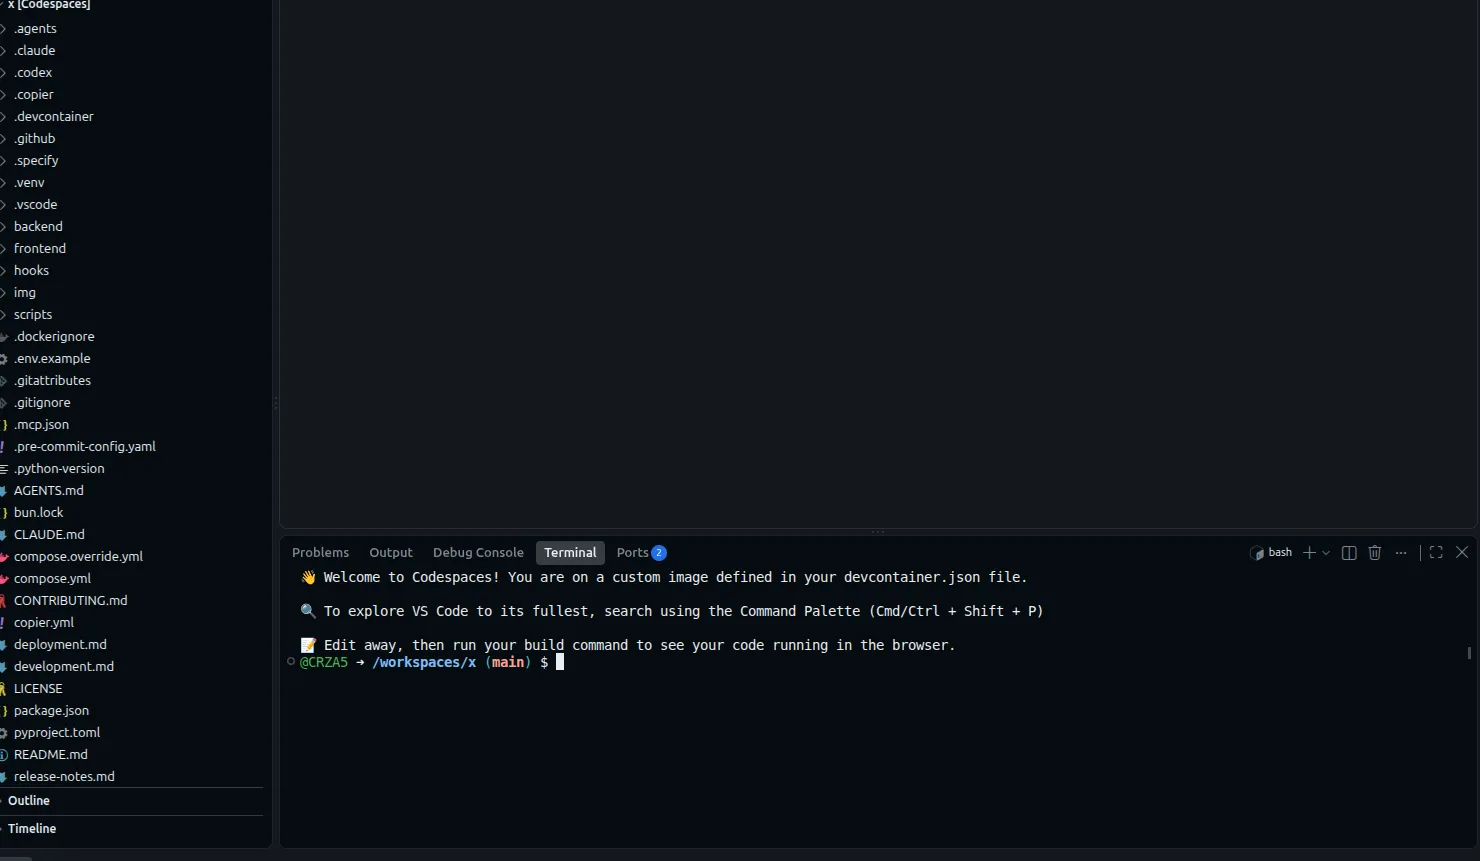The width and height of the screenshot is (1480, 861).
Task: Open the Debug Console tab
Action: point(478,553)
